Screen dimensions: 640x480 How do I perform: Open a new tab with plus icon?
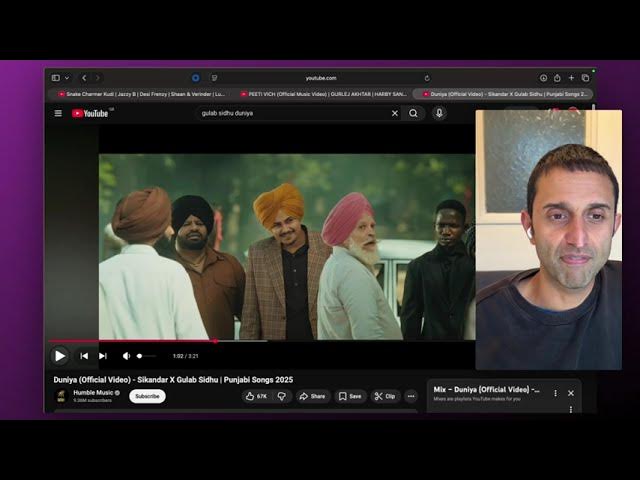[x=571, y=78]
